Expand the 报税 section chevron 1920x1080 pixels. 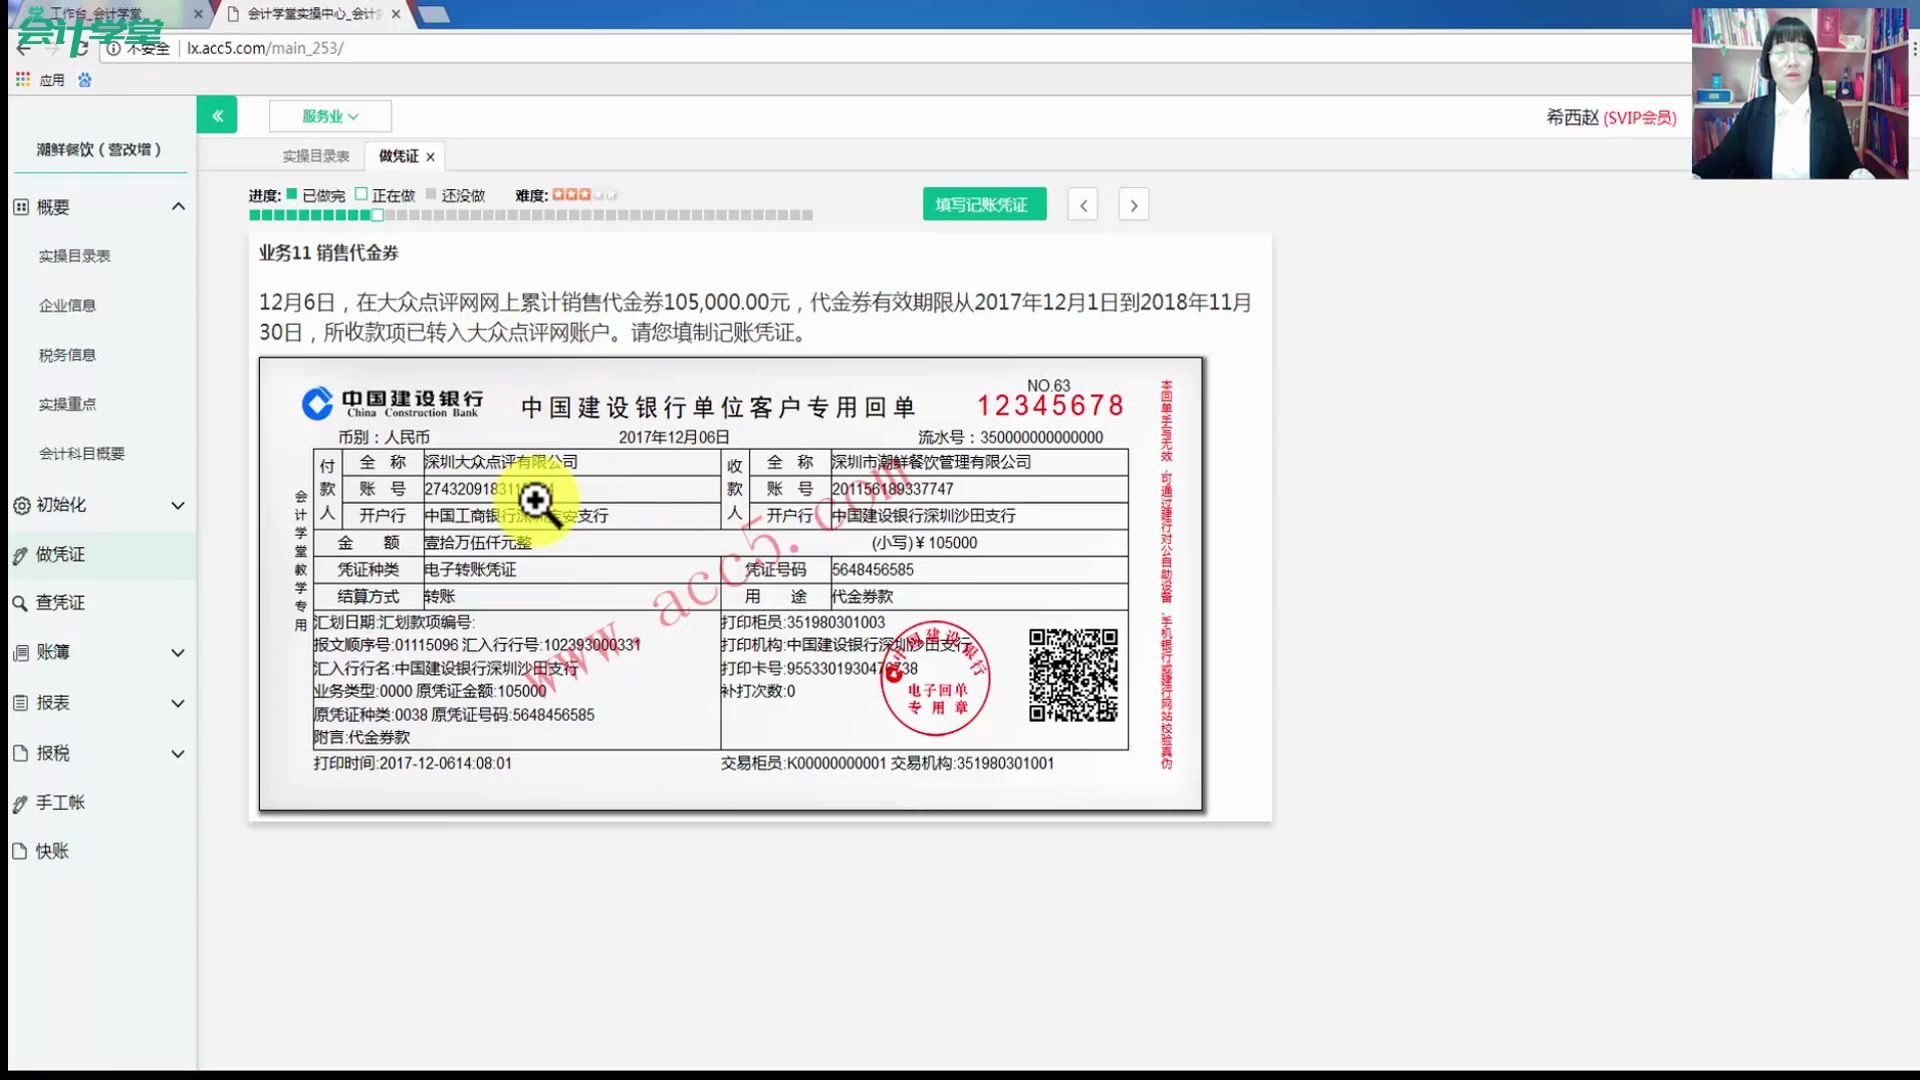[178, 754]
